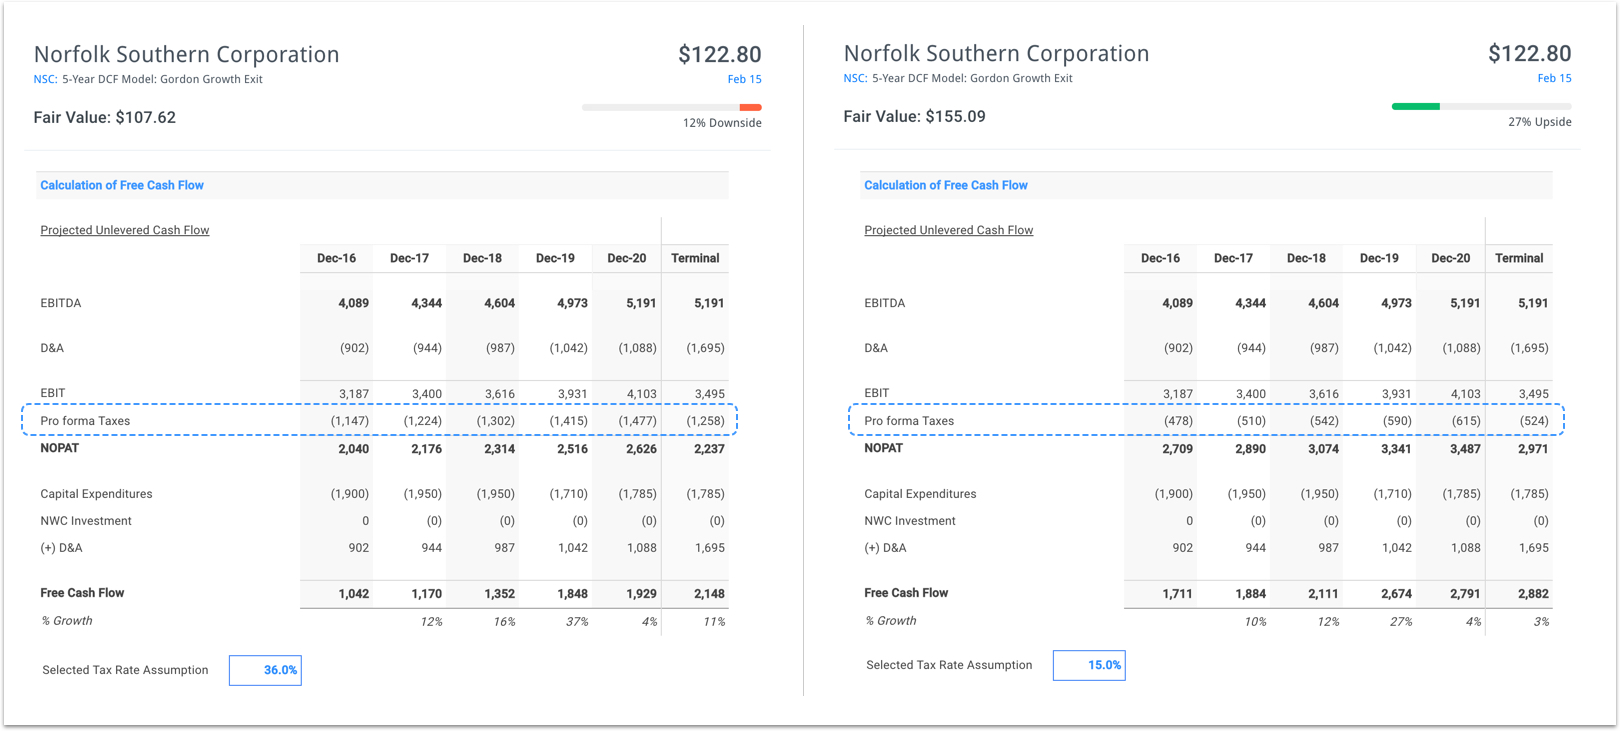
Task: Click 37% growth cell in left table
Action: click(x=577, y=622)
